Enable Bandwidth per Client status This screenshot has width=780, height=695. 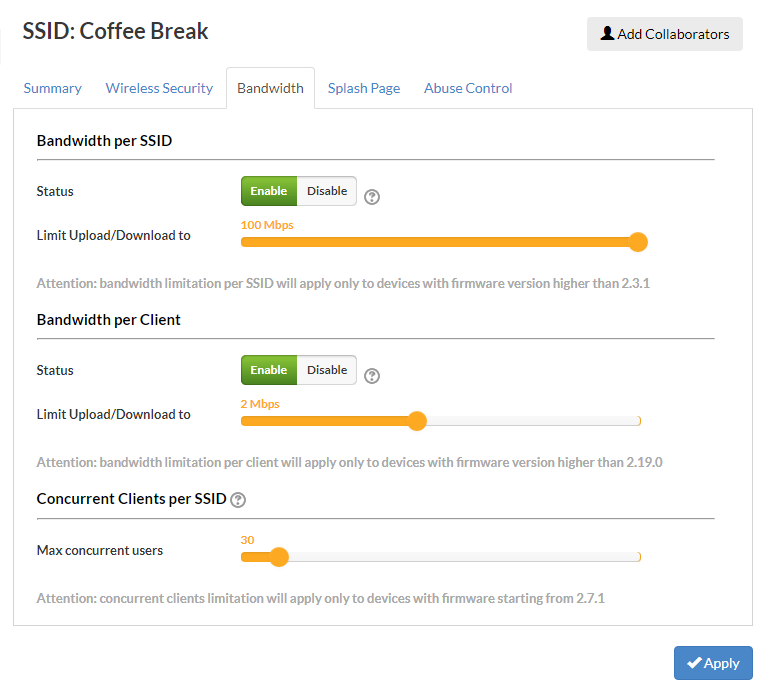269,370
